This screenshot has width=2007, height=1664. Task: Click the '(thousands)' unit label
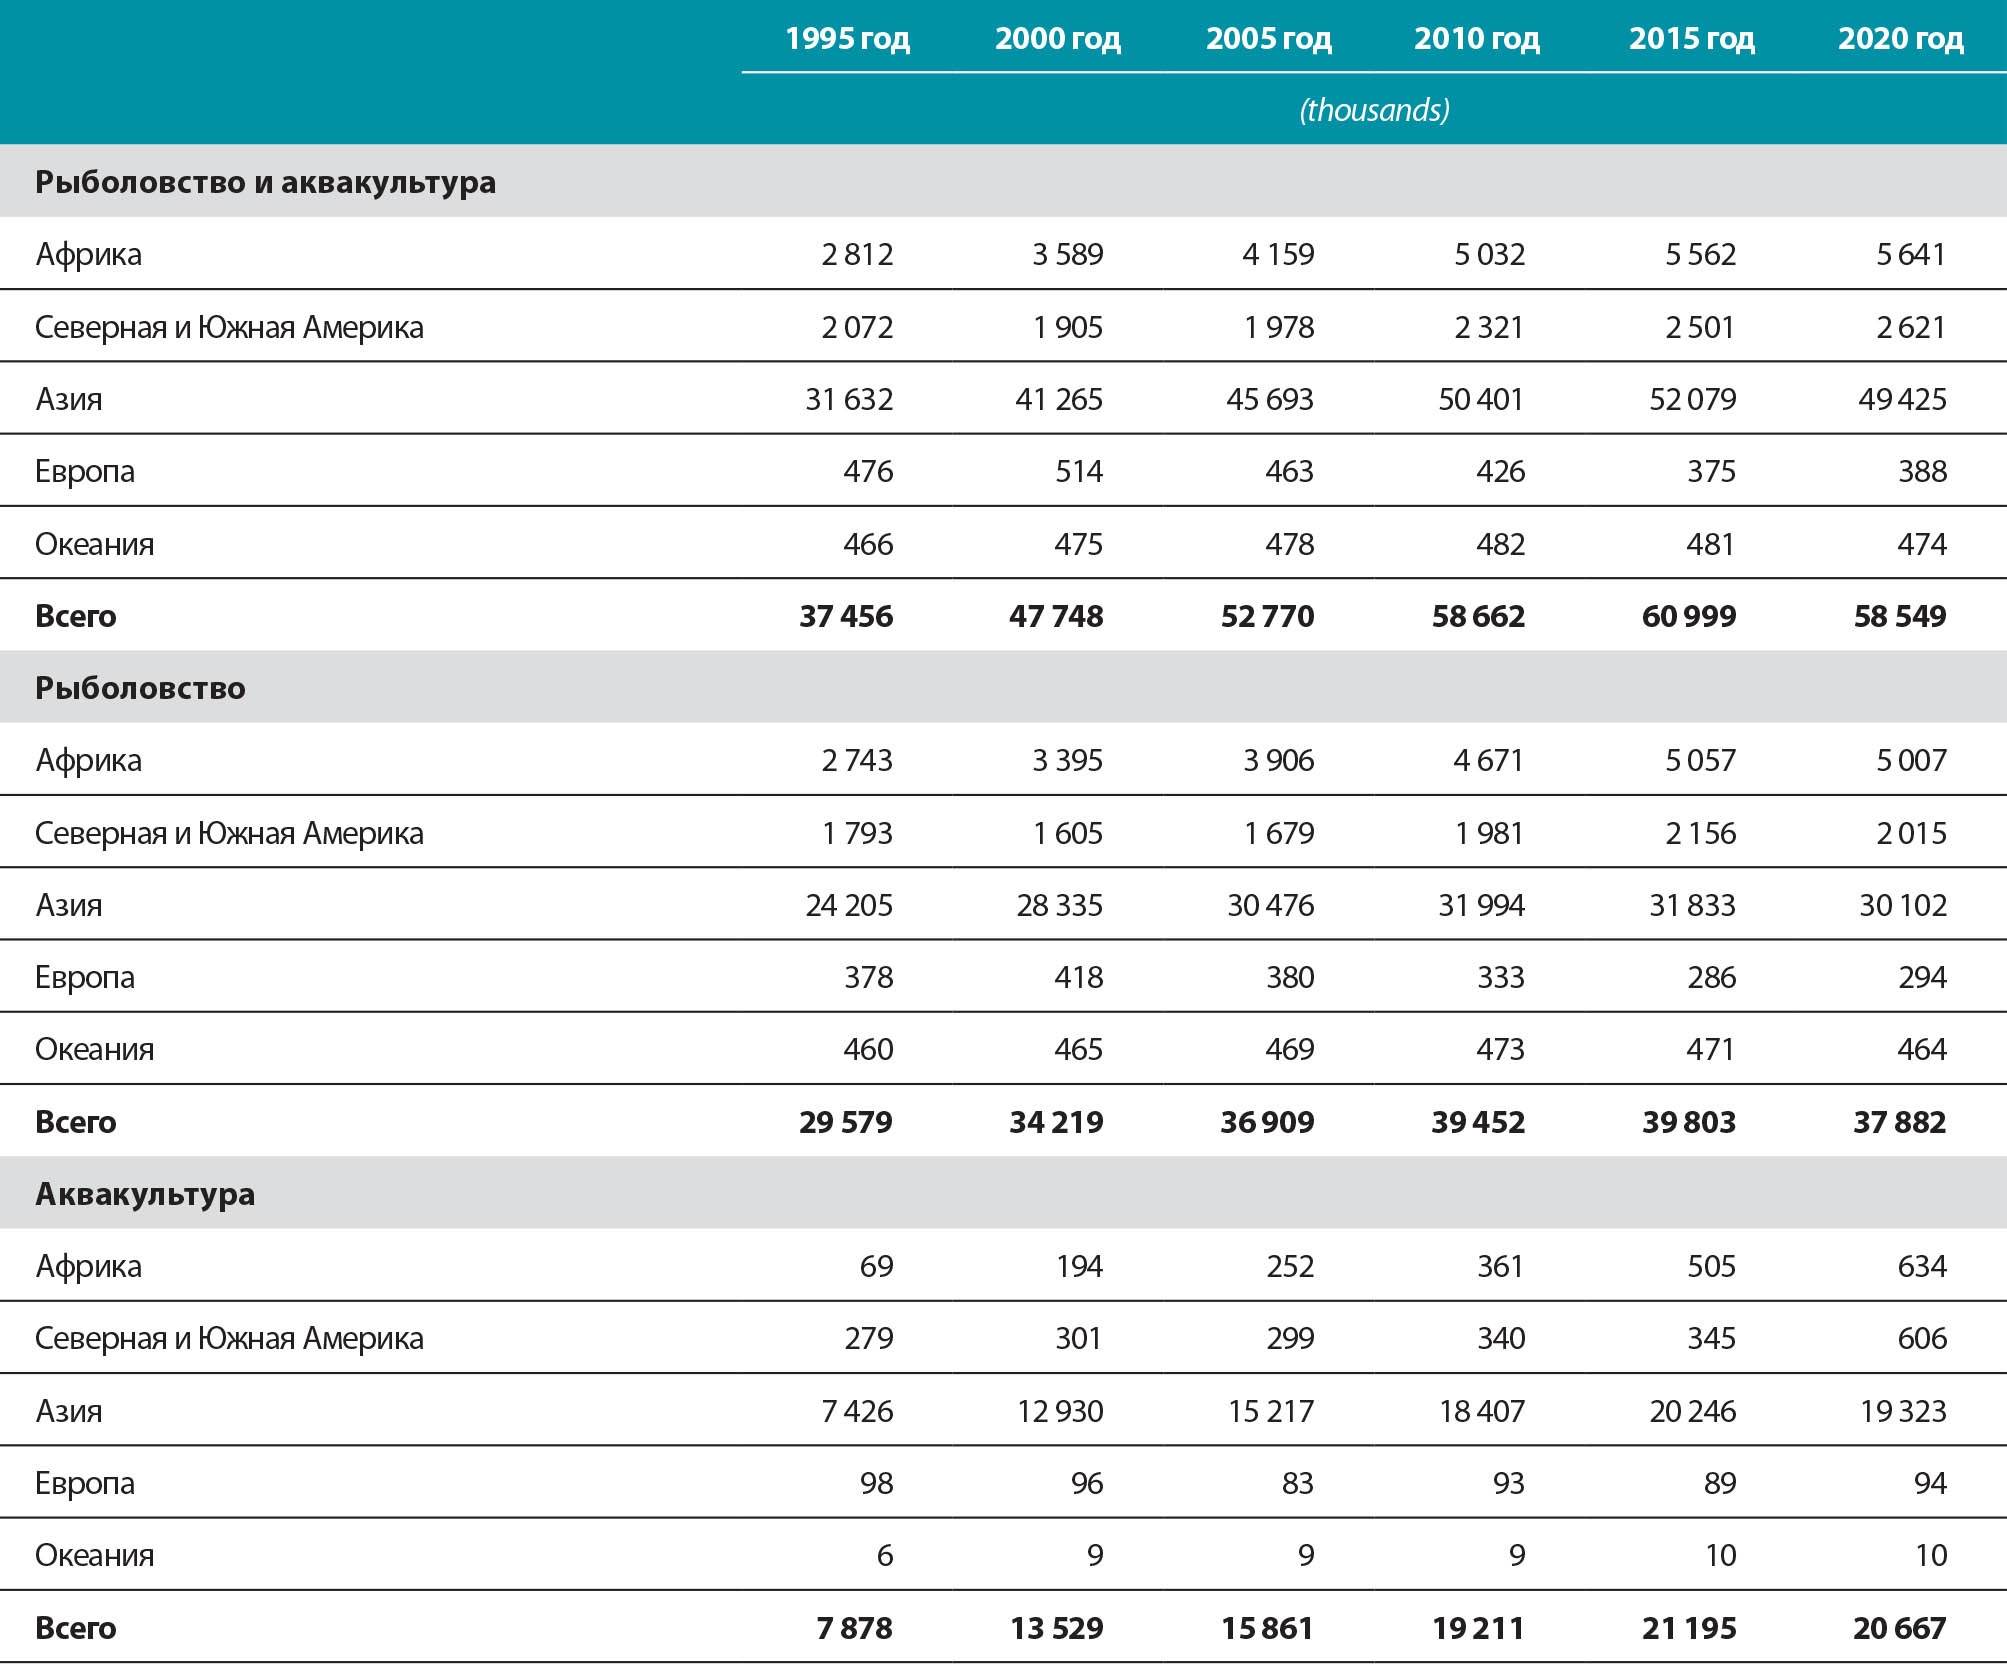1375,110
